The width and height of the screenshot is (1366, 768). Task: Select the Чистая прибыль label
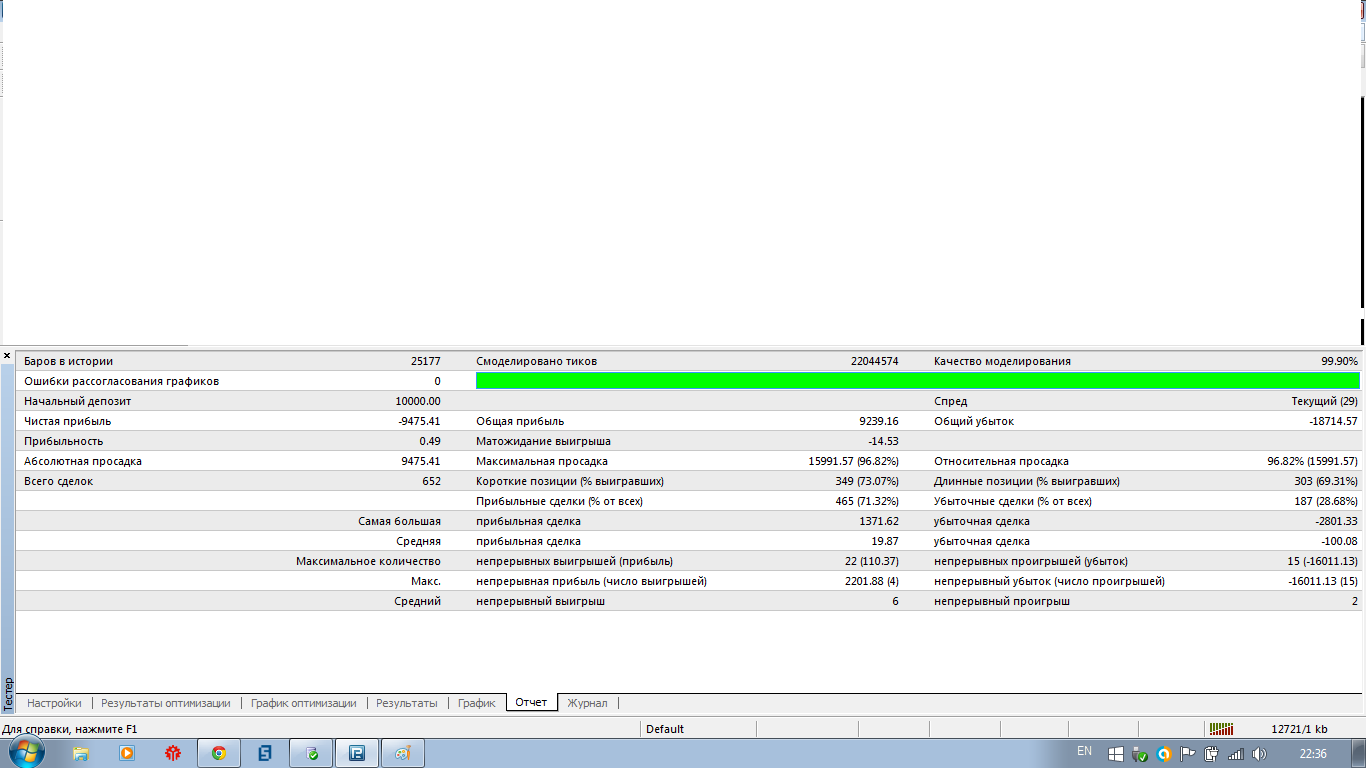68,421
